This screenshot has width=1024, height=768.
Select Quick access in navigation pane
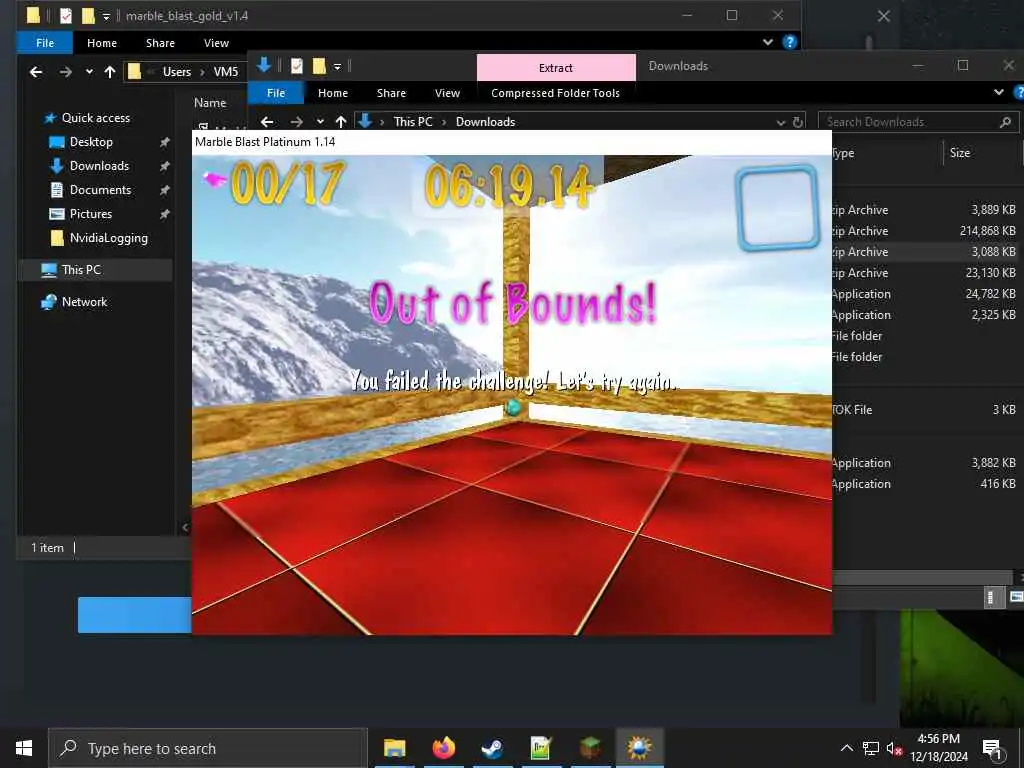pos(96,118)
